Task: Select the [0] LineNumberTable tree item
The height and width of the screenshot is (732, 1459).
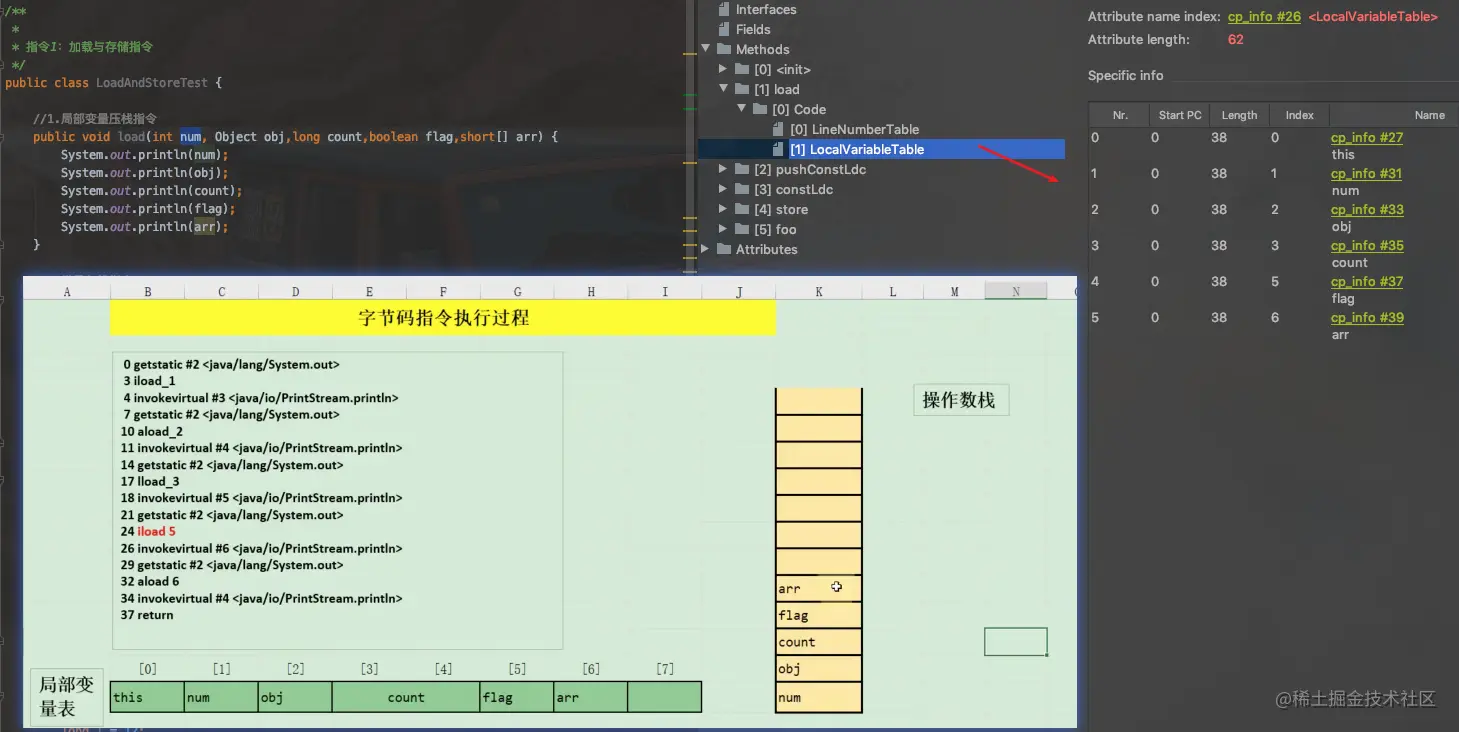Action: 854,129
